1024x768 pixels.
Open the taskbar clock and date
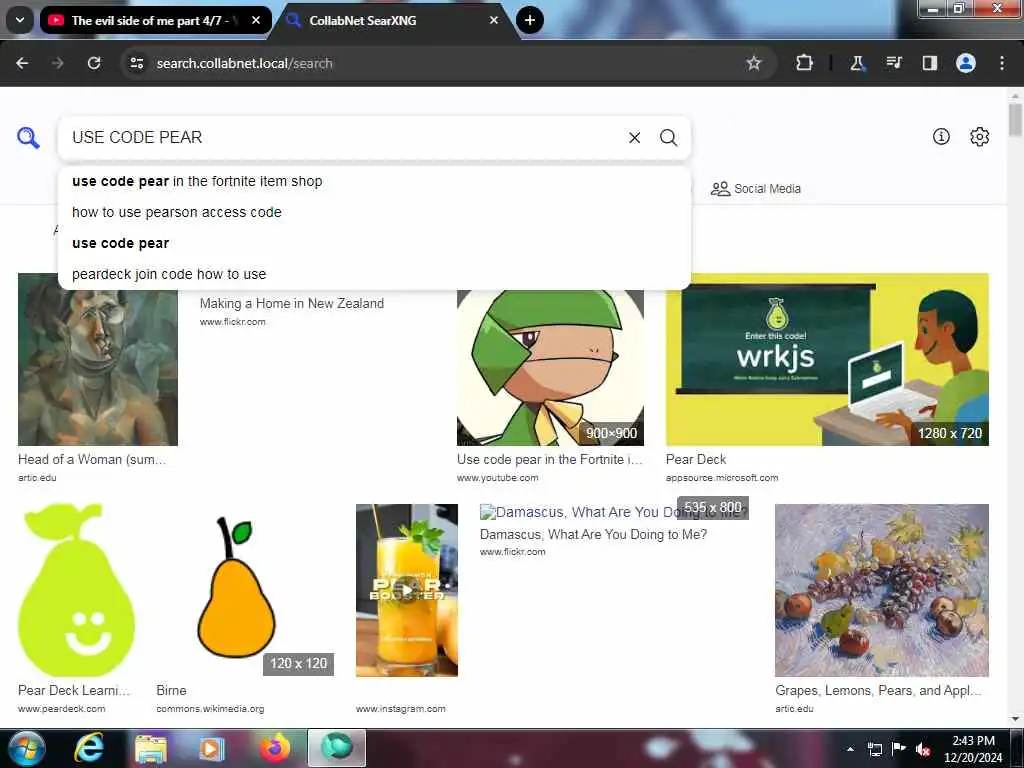973,749
